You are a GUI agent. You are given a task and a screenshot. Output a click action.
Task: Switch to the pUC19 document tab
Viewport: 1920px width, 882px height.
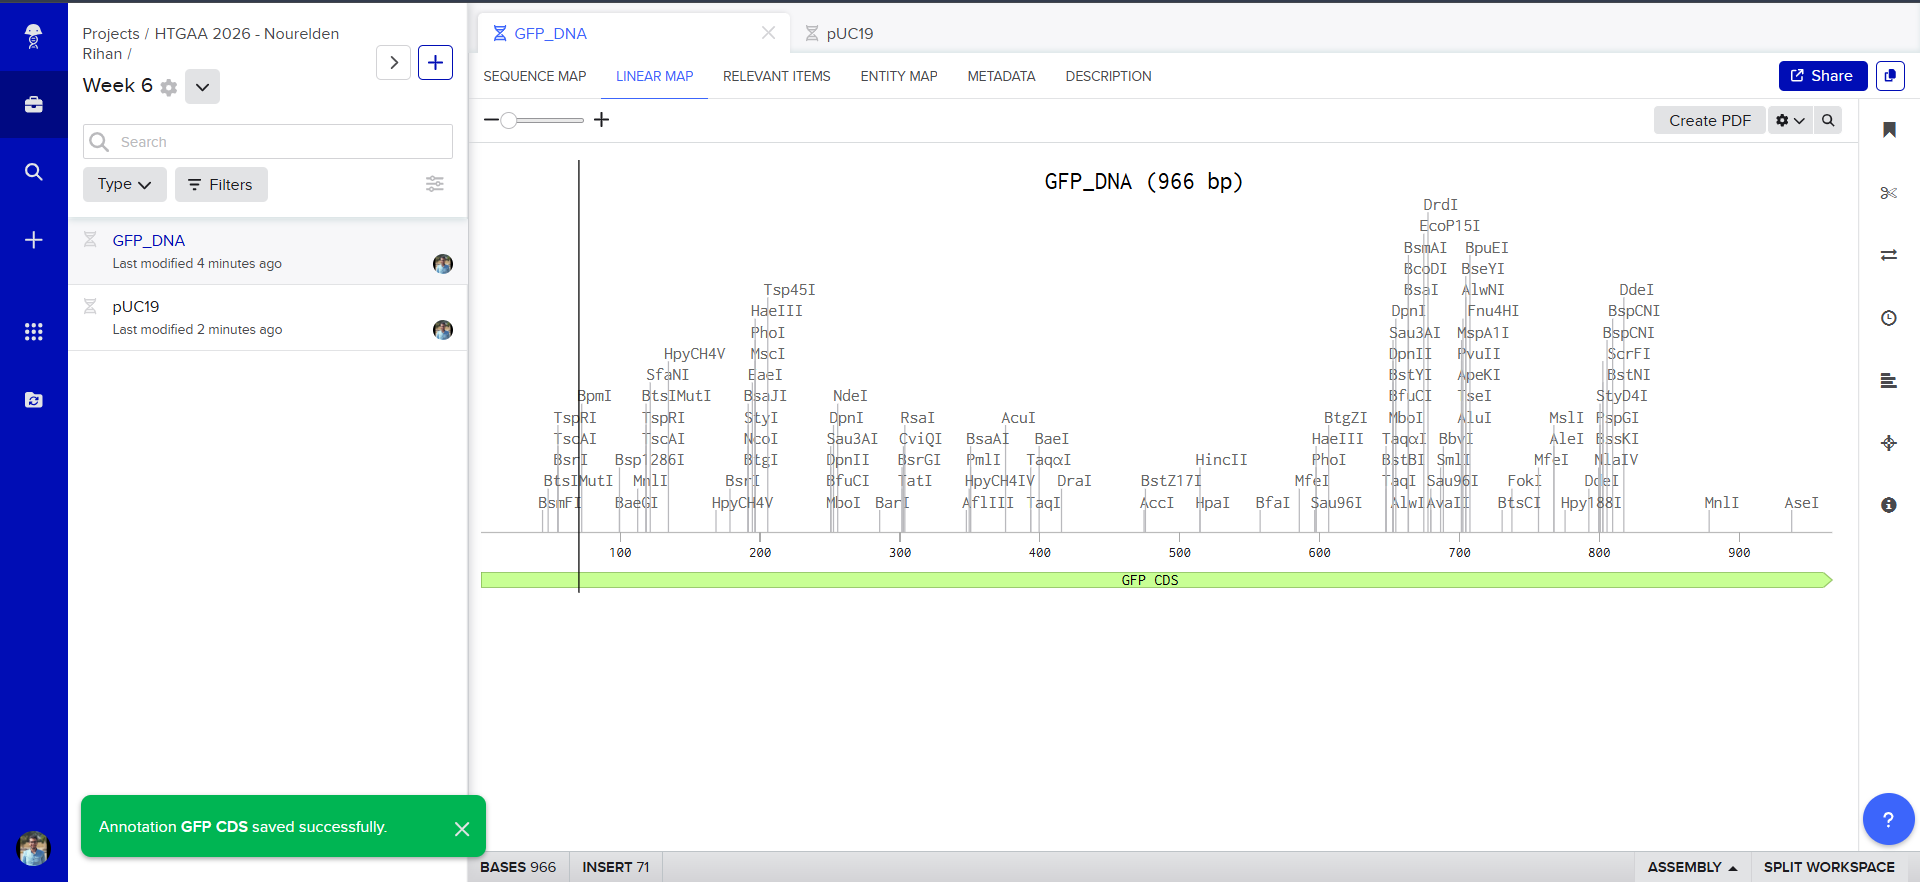pos(849,33)
